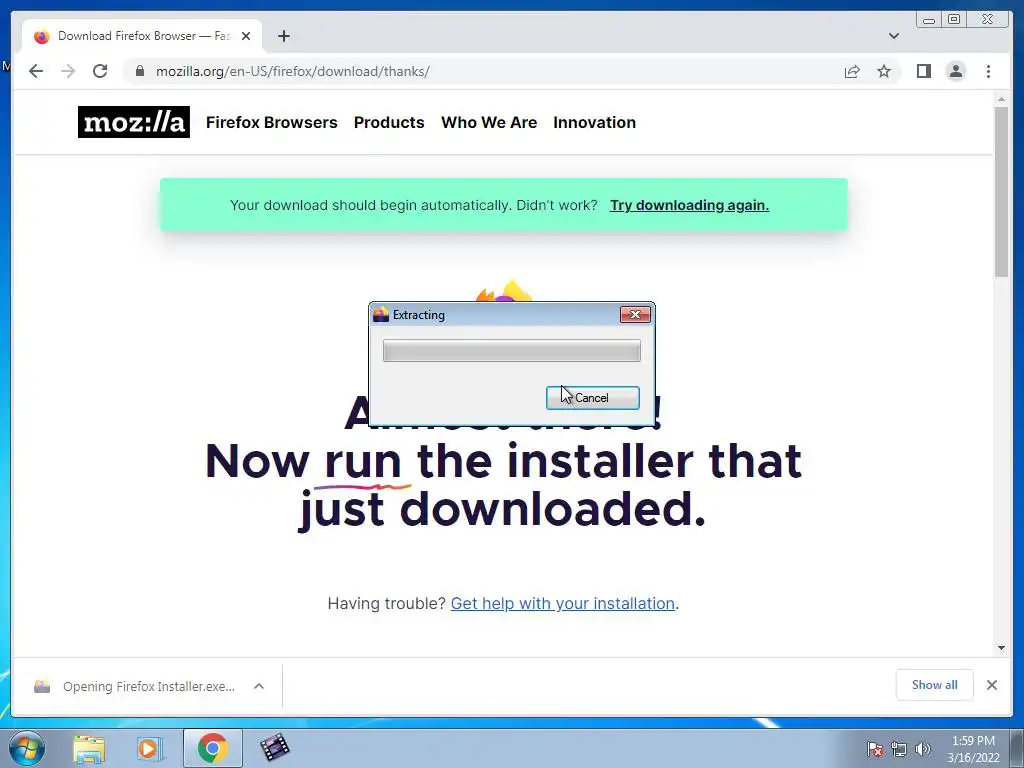1024x768 pixels.
Task: Close the Download Firefox Browser tab
Action: coord(246,36)
